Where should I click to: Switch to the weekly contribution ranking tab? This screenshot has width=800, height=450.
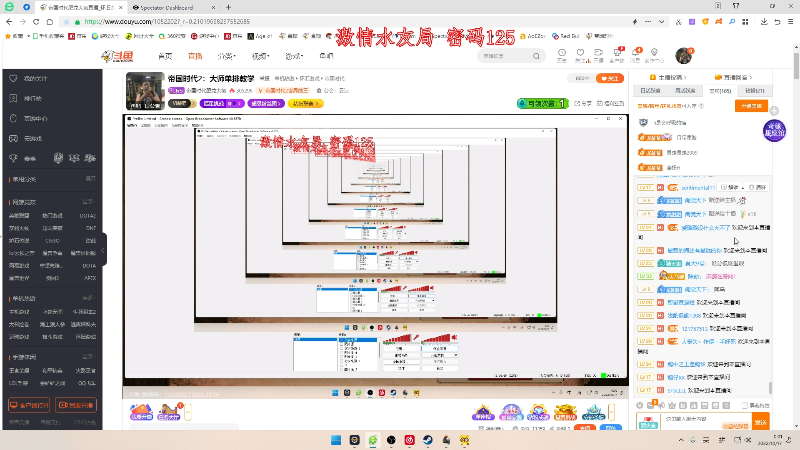[685, 91]
